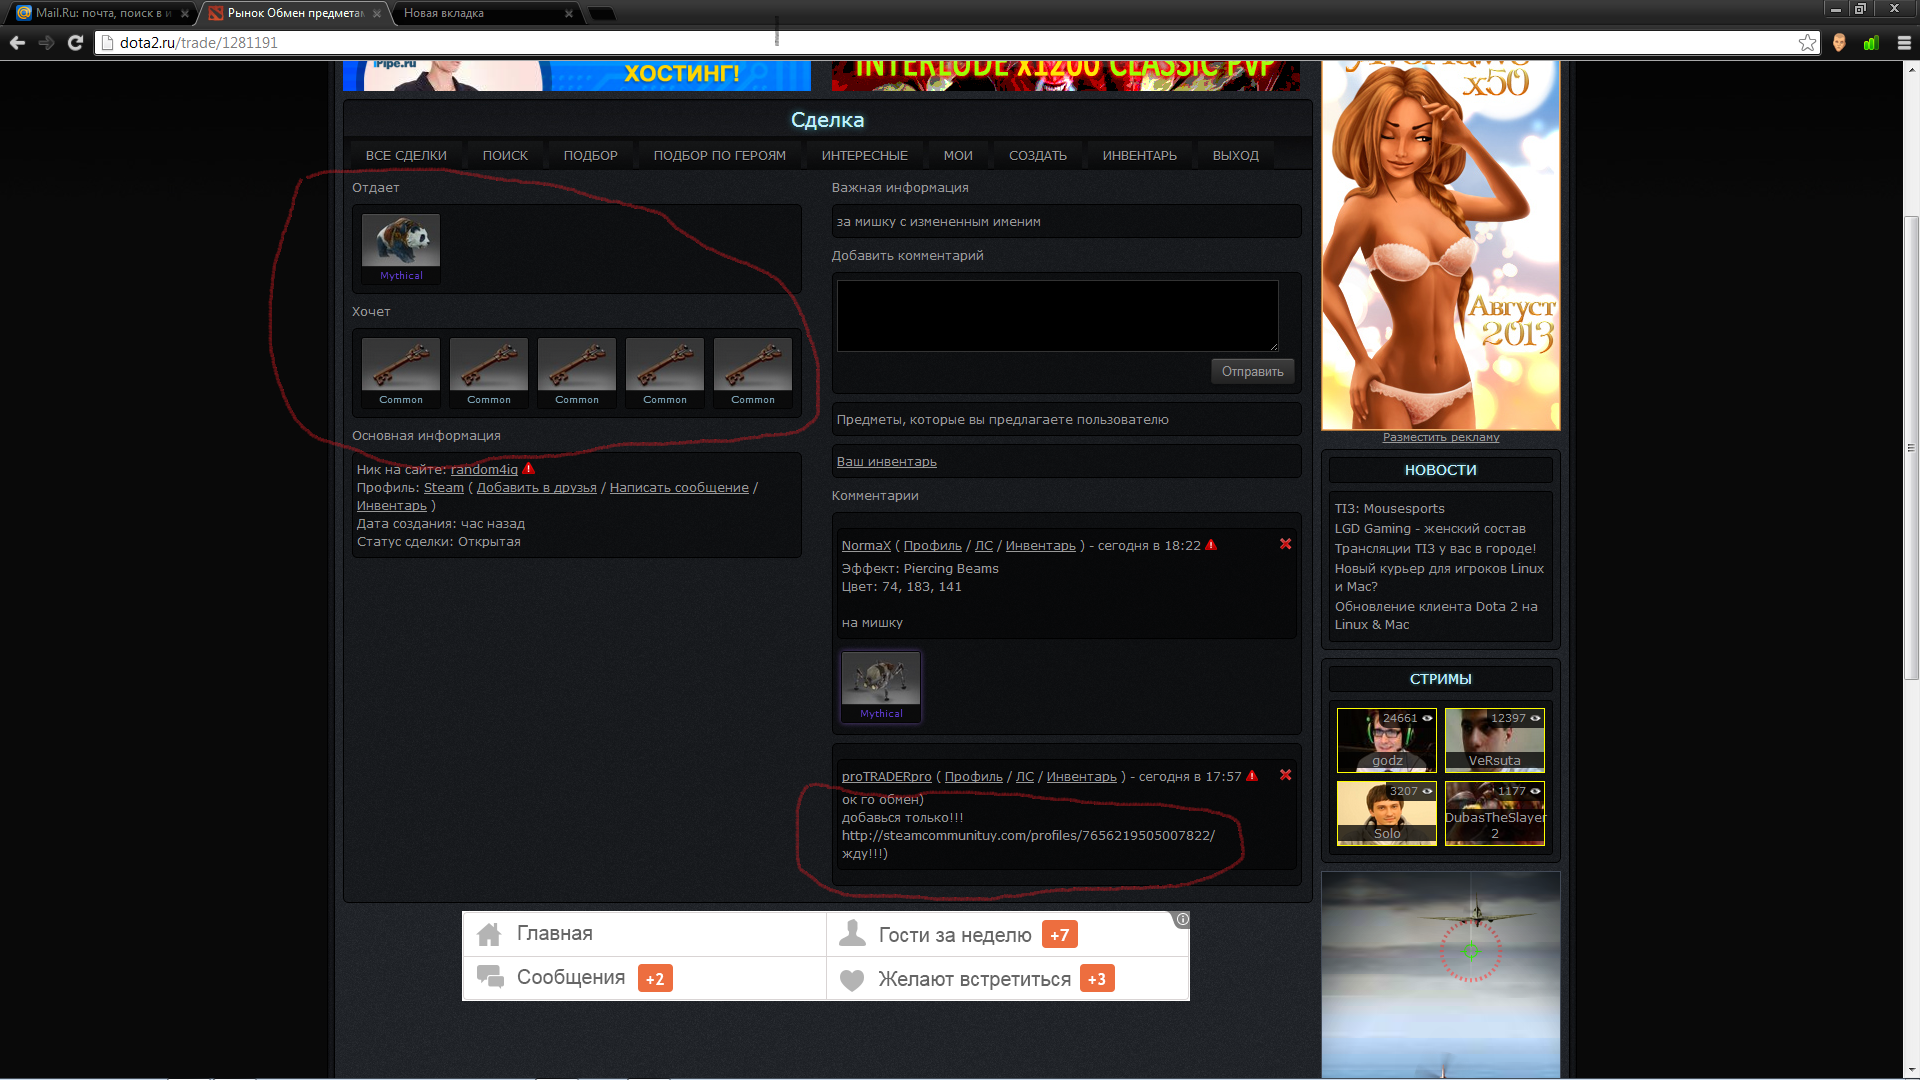
Task: Open ПОИСК menu tab
Action: (505, 155)
